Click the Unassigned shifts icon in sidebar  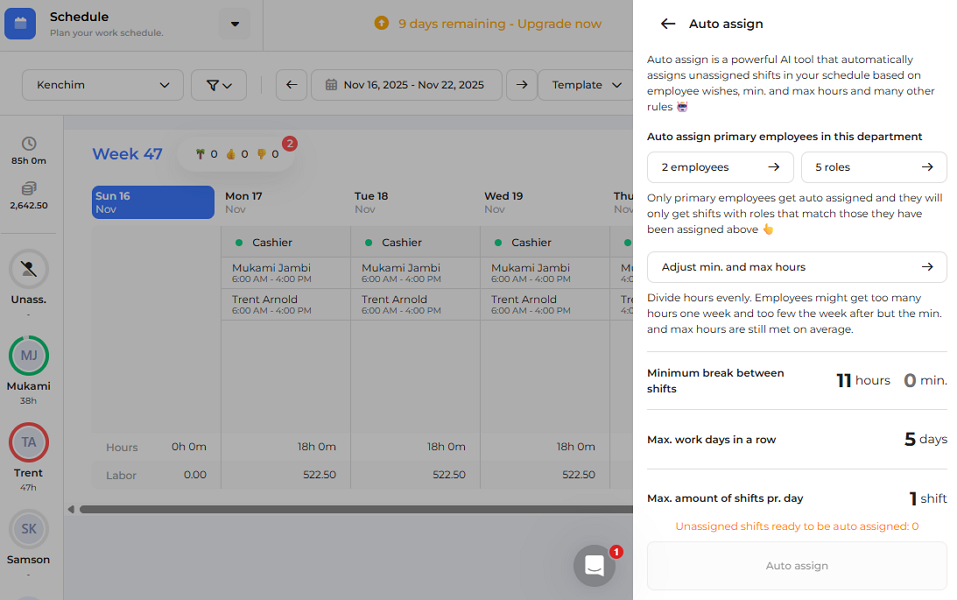pos(29,268)
